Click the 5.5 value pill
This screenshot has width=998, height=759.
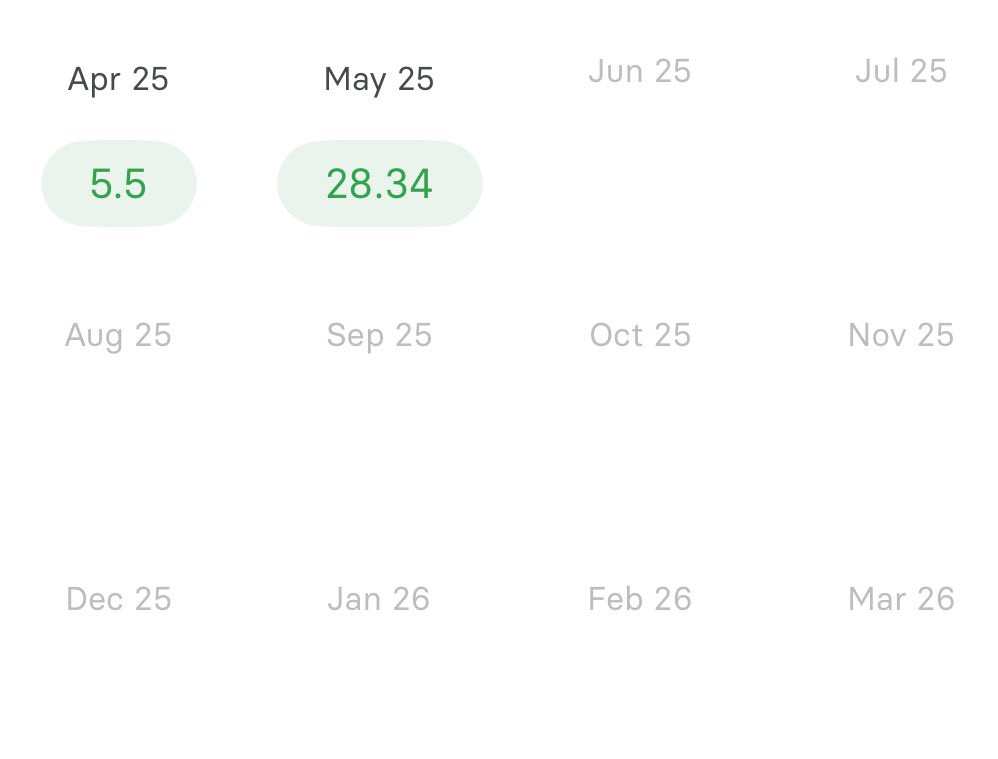pyautogui.click(x=118, y=184)
